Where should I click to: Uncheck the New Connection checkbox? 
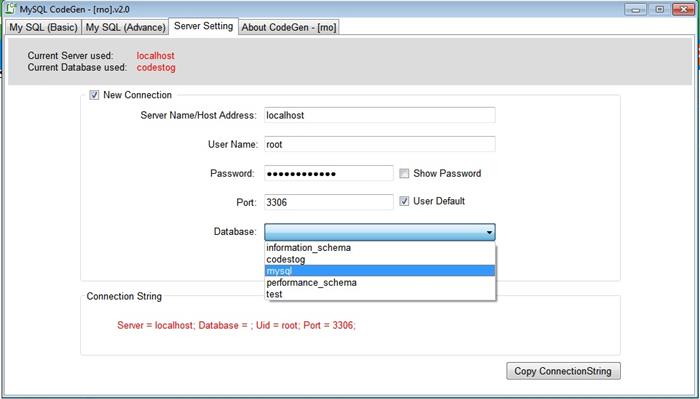[94, 95]
